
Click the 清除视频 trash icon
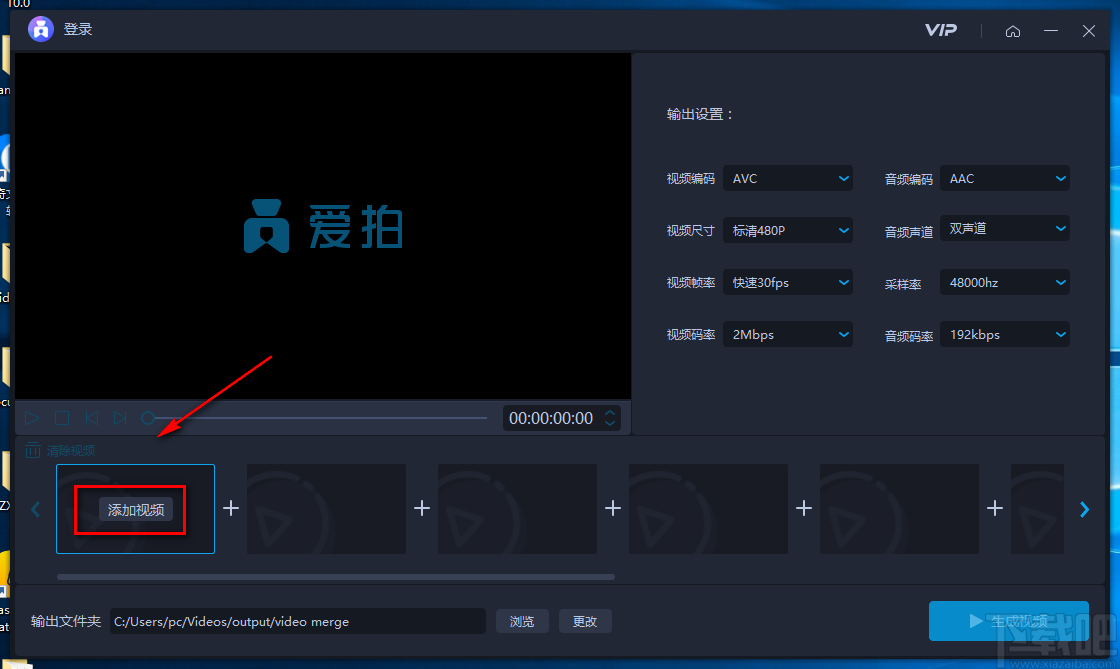click(x=33, y=451)
